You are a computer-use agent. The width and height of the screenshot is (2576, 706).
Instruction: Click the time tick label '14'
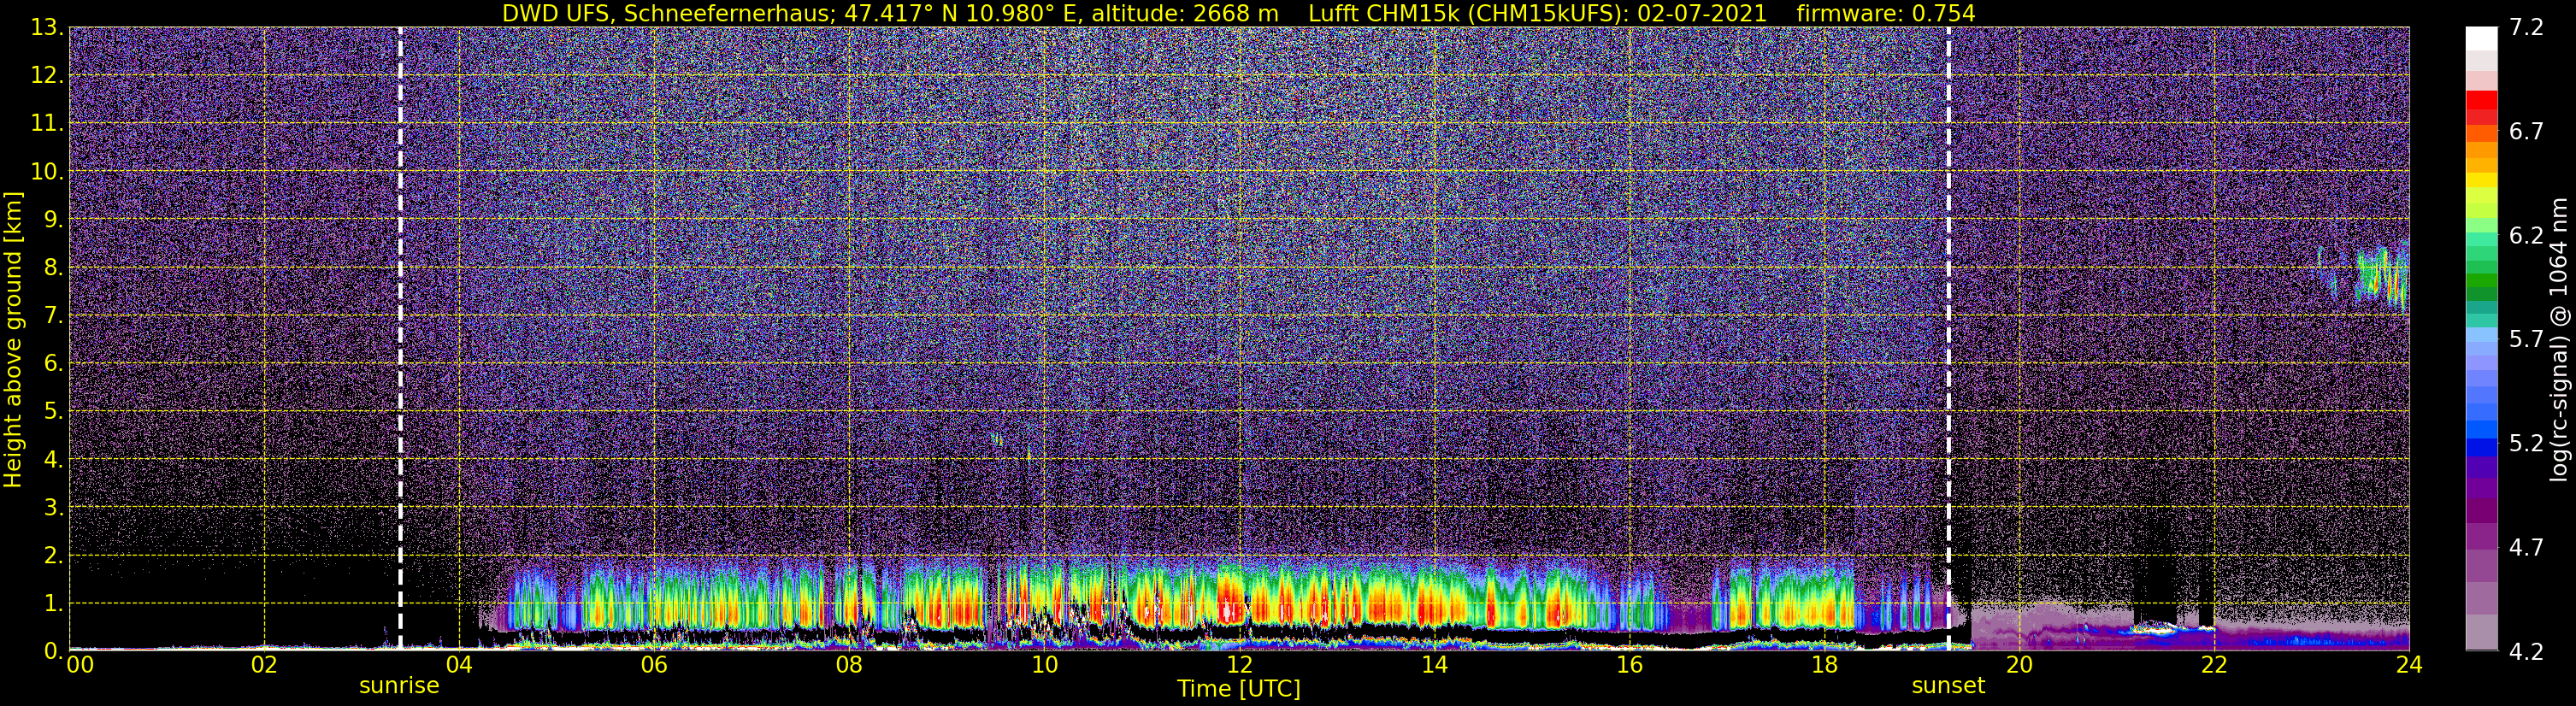click(1433, 666)
